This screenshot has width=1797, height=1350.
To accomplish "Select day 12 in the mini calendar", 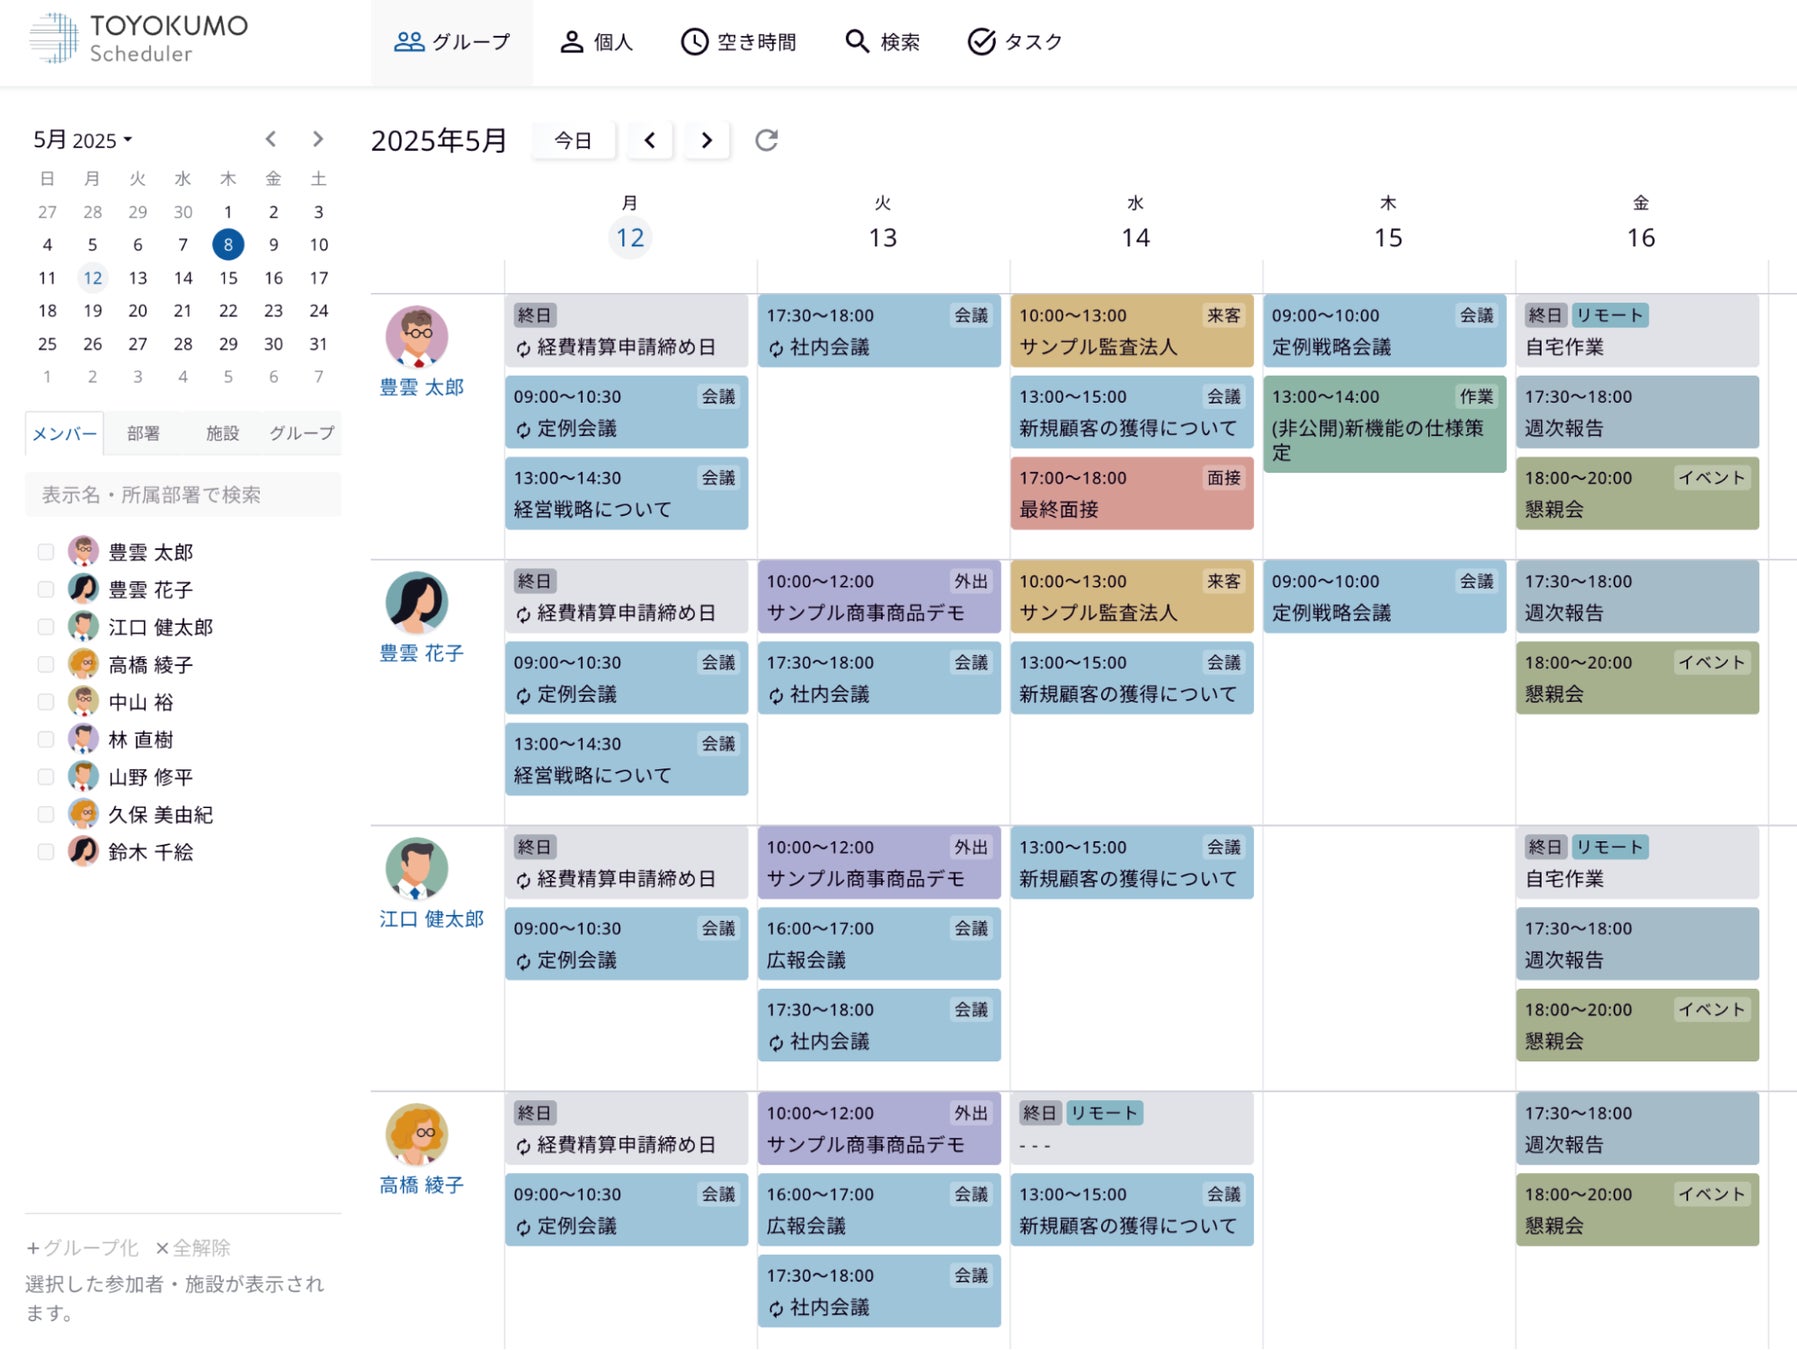I will click(x=92, y=278).
